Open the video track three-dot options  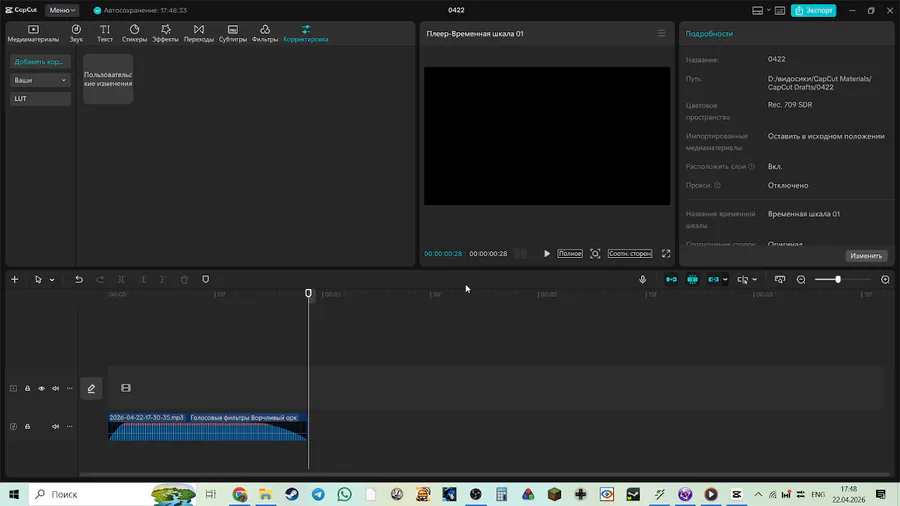click(69, 388)
